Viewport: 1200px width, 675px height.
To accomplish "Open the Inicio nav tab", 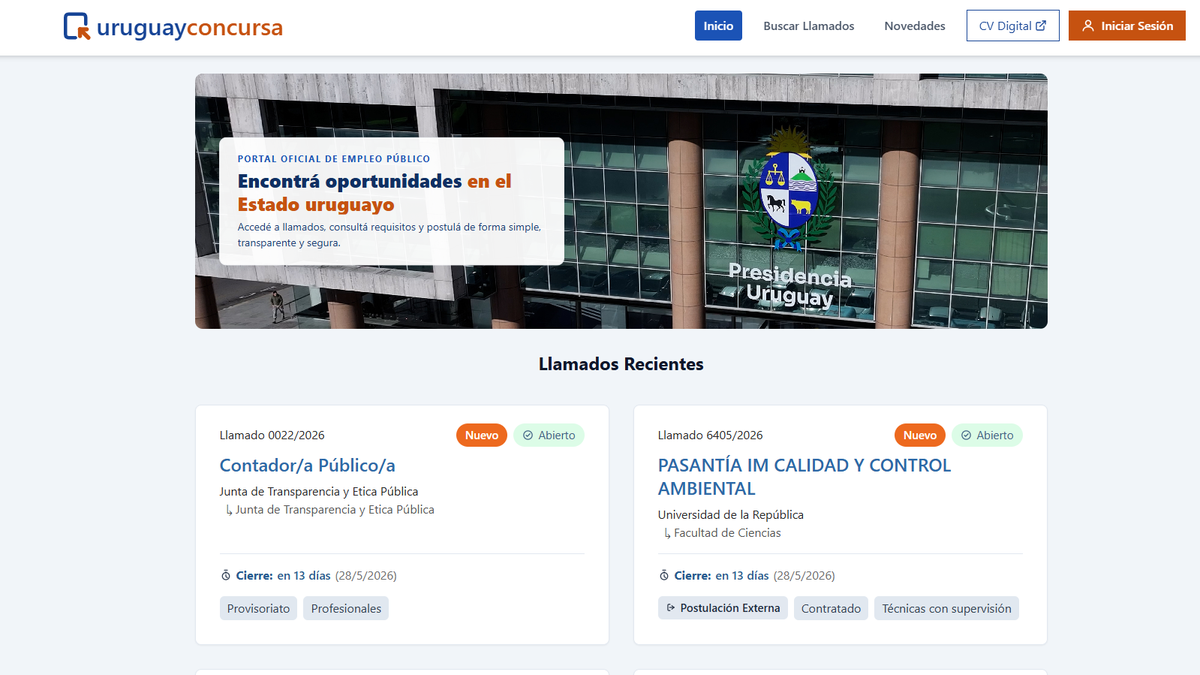I will [718, 26].
